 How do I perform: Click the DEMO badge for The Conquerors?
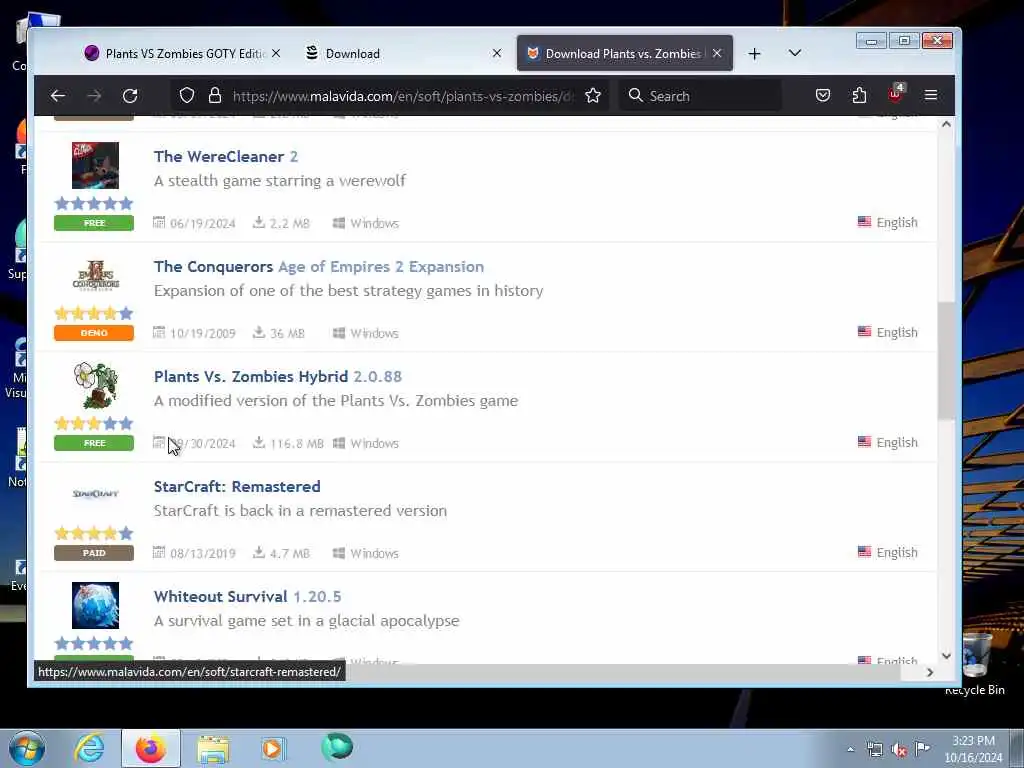coord(94,333)
